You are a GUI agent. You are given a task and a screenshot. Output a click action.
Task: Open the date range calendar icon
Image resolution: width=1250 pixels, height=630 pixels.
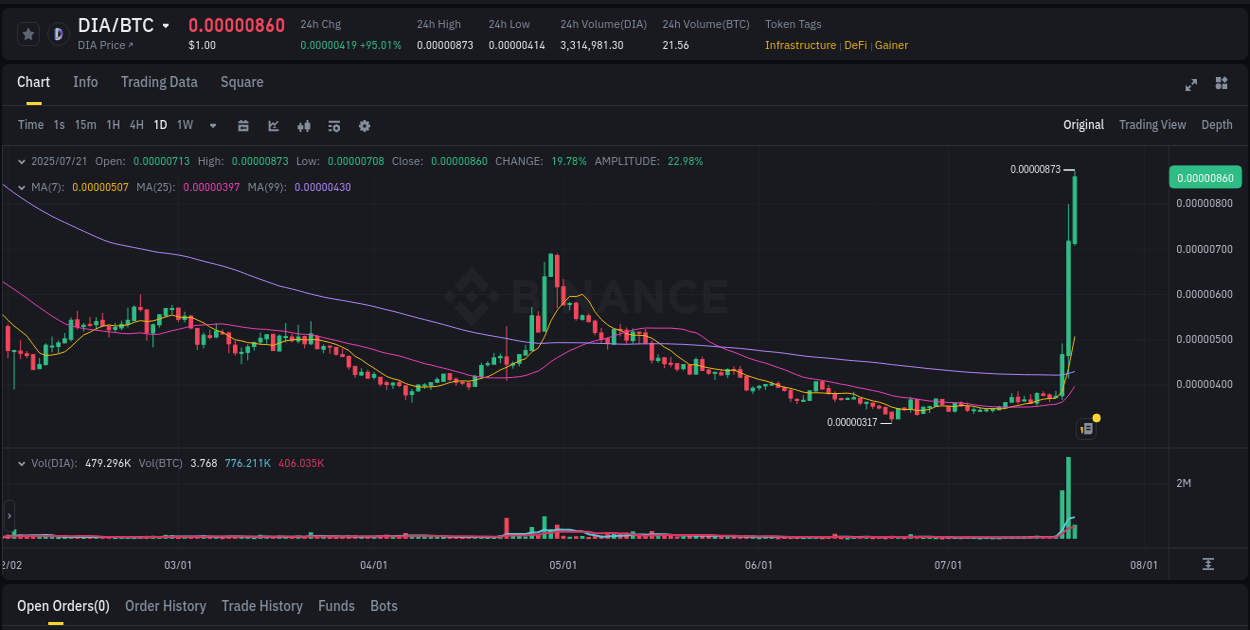pyautogui.click(x=243, y=126)
